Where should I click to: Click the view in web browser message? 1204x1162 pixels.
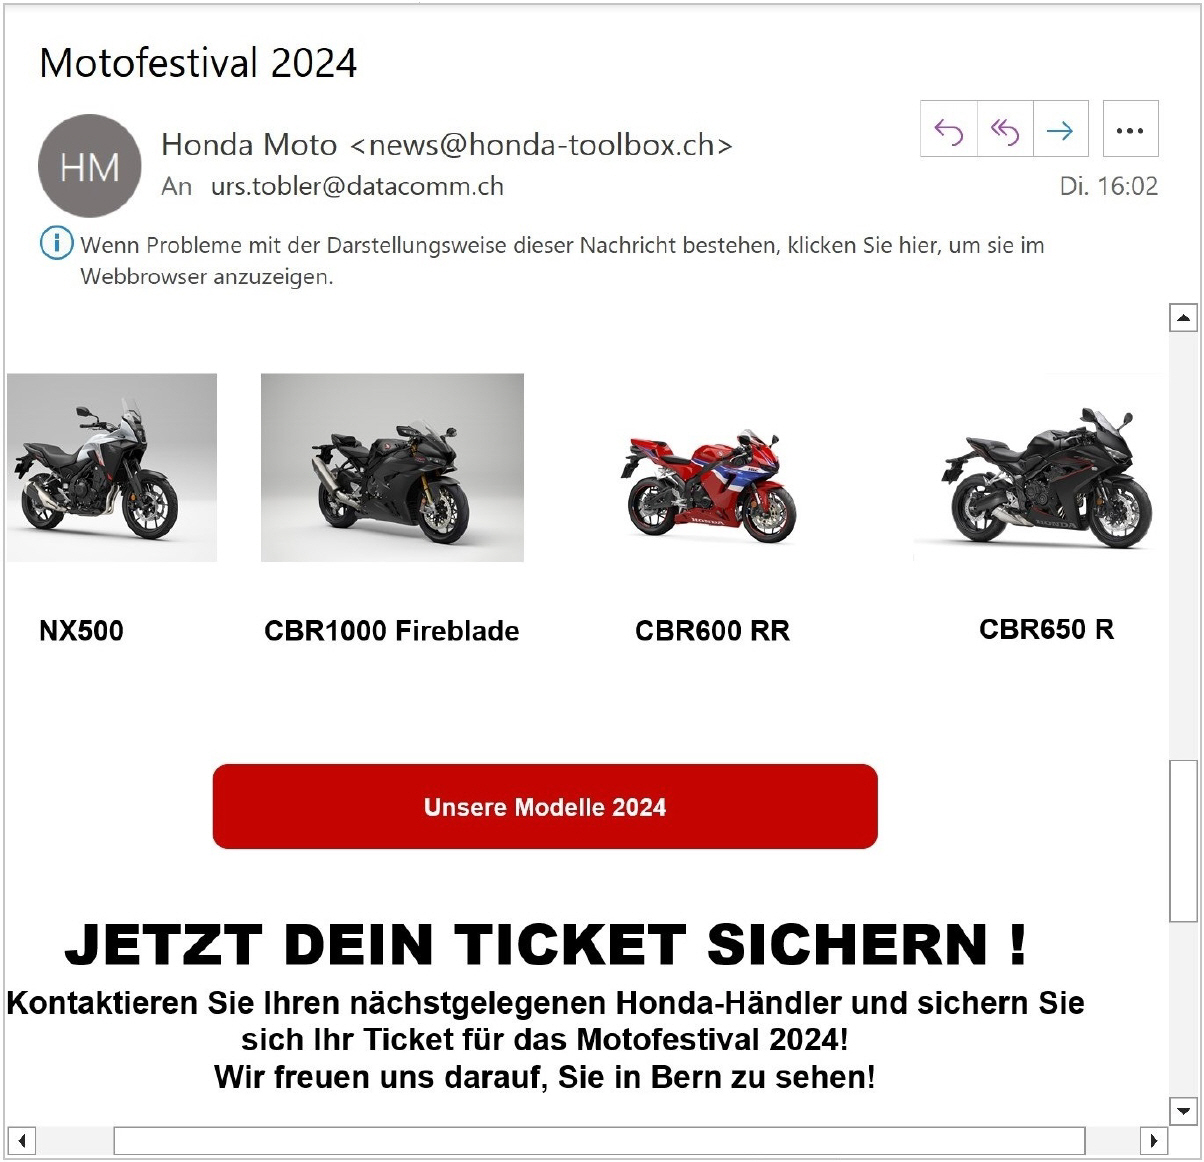pyautogui.click(x=562, y=260)
